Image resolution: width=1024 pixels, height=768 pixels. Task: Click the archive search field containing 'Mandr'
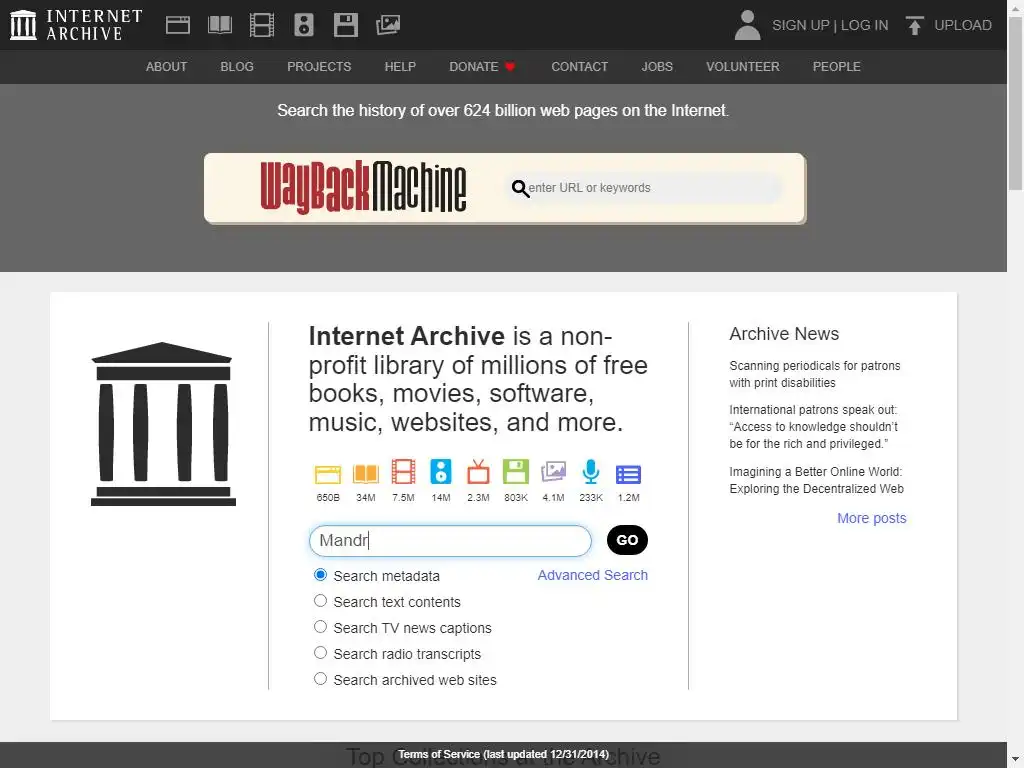450,541
